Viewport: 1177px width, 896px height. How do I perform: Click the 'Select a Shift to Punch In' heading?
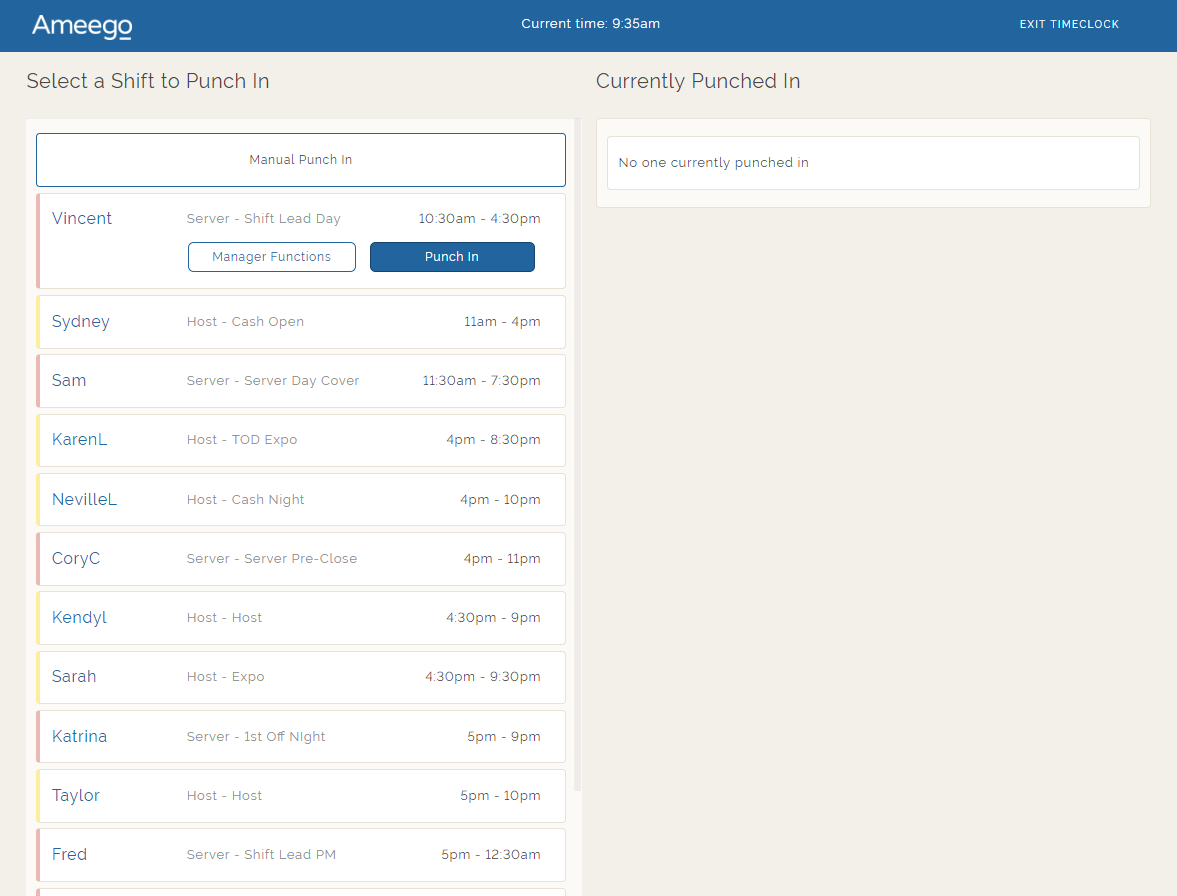148,81
